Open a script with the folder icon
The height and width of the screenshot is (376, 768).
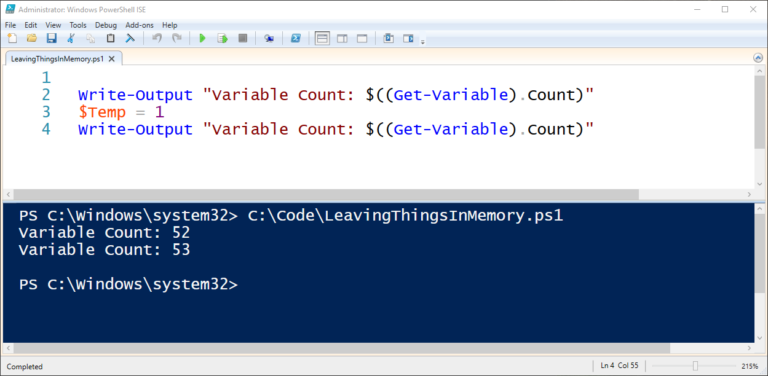(32, 38)
